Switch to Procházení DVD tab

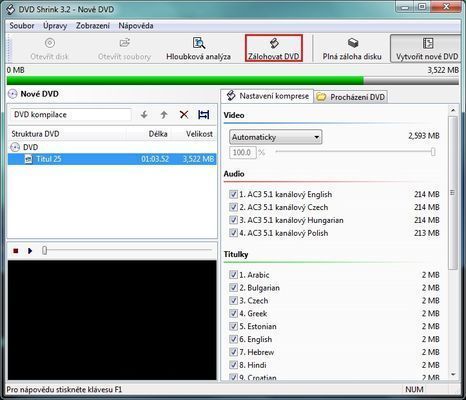(x=351, y=97)
